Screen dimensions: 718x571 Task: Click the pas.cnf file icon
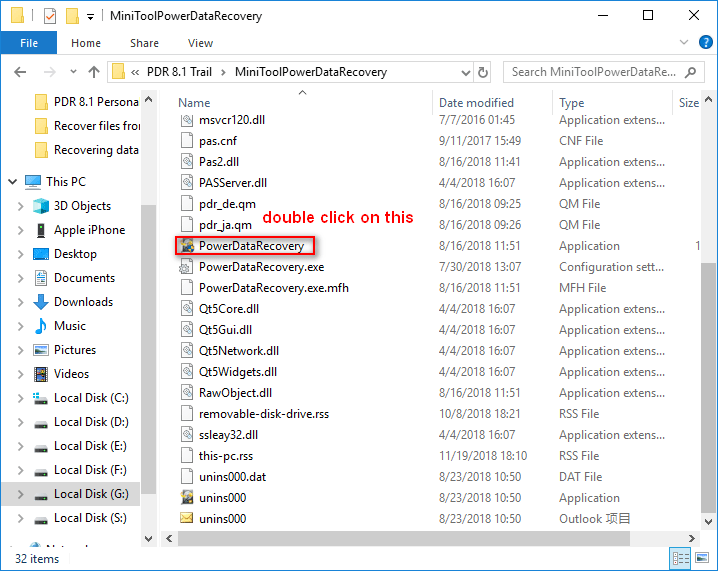click(x=187, y=141)
